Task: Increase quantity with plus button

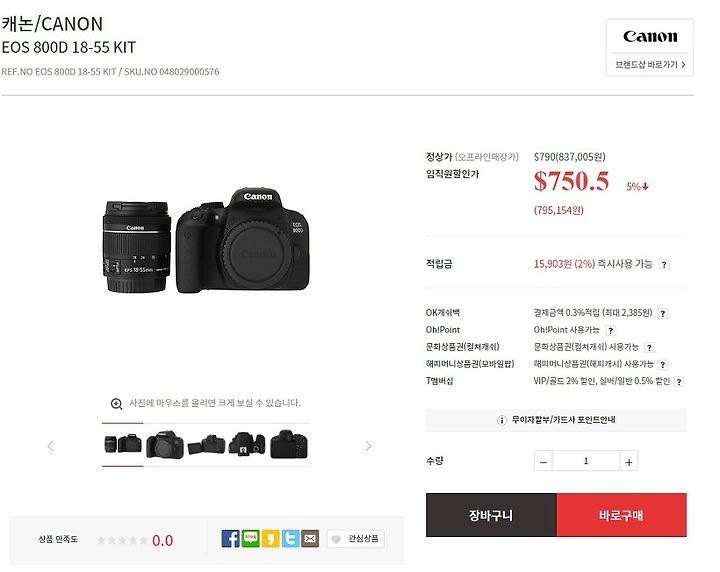Action: point(629,461)
